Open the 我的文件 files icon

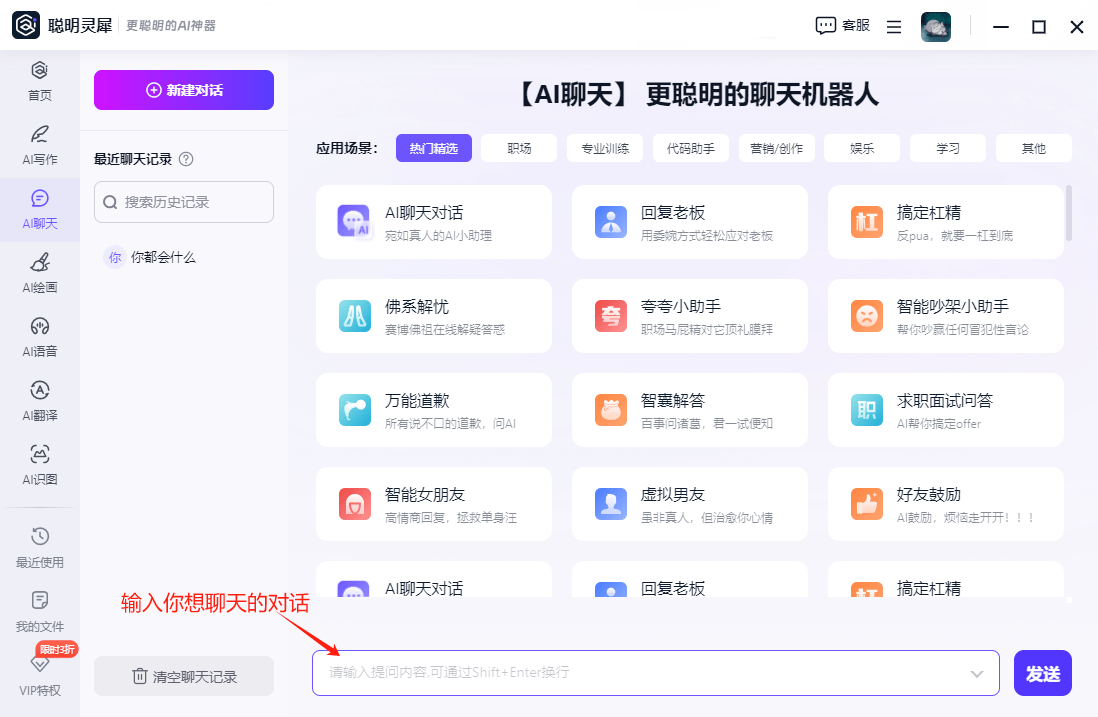[39, 610]
